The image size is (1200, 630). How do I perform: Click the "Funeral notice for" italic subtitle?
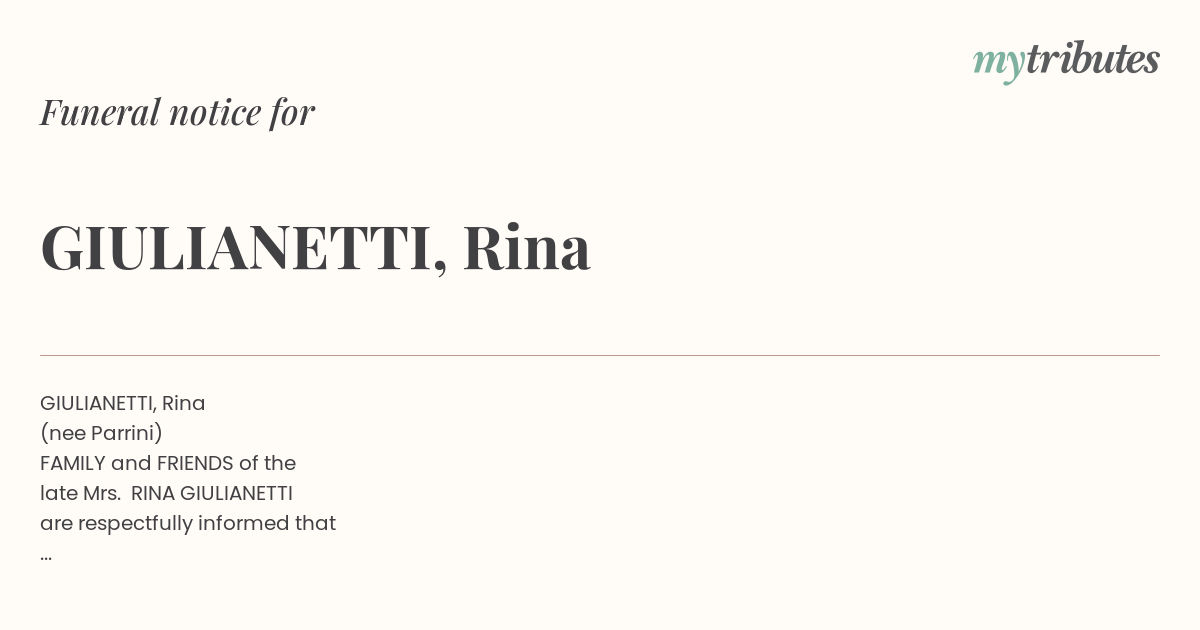point(177,112)
